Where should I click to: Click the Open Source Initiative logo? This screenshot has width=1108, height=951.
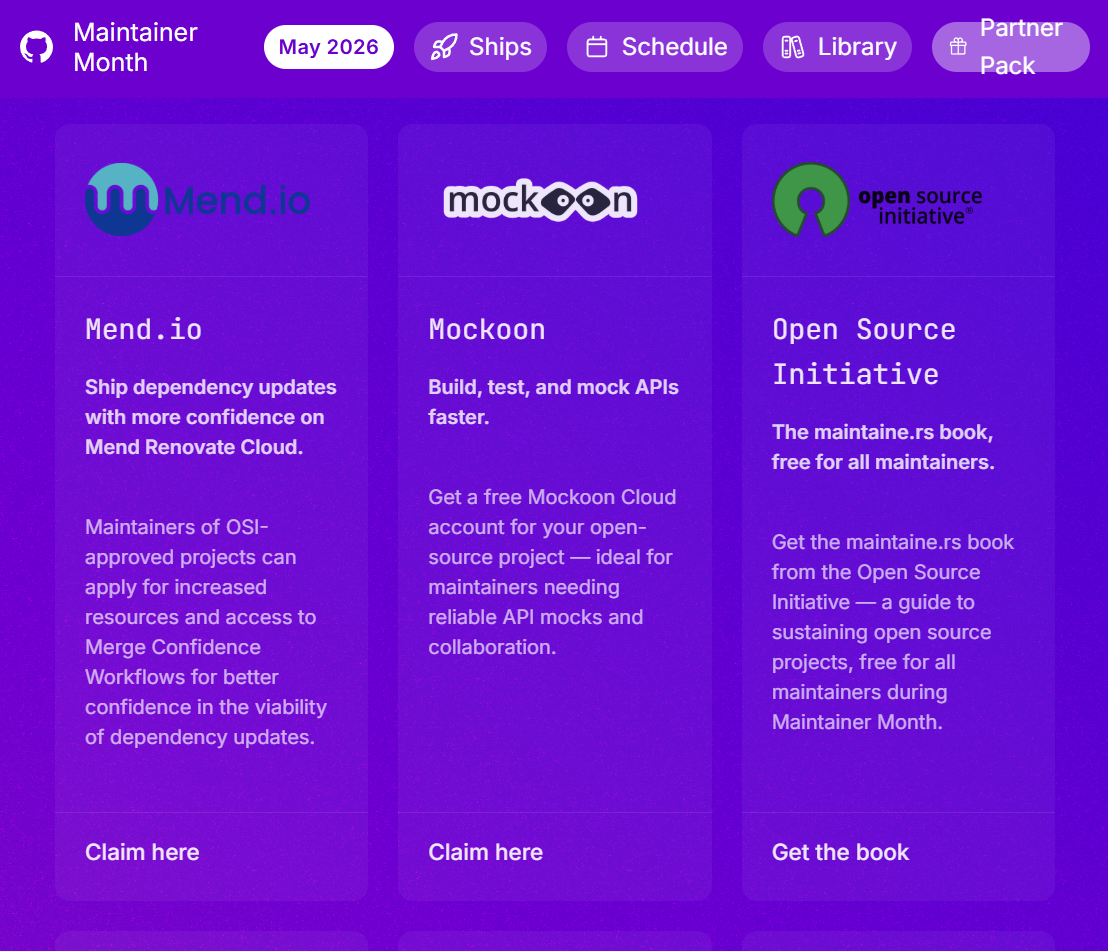(877, 200)
